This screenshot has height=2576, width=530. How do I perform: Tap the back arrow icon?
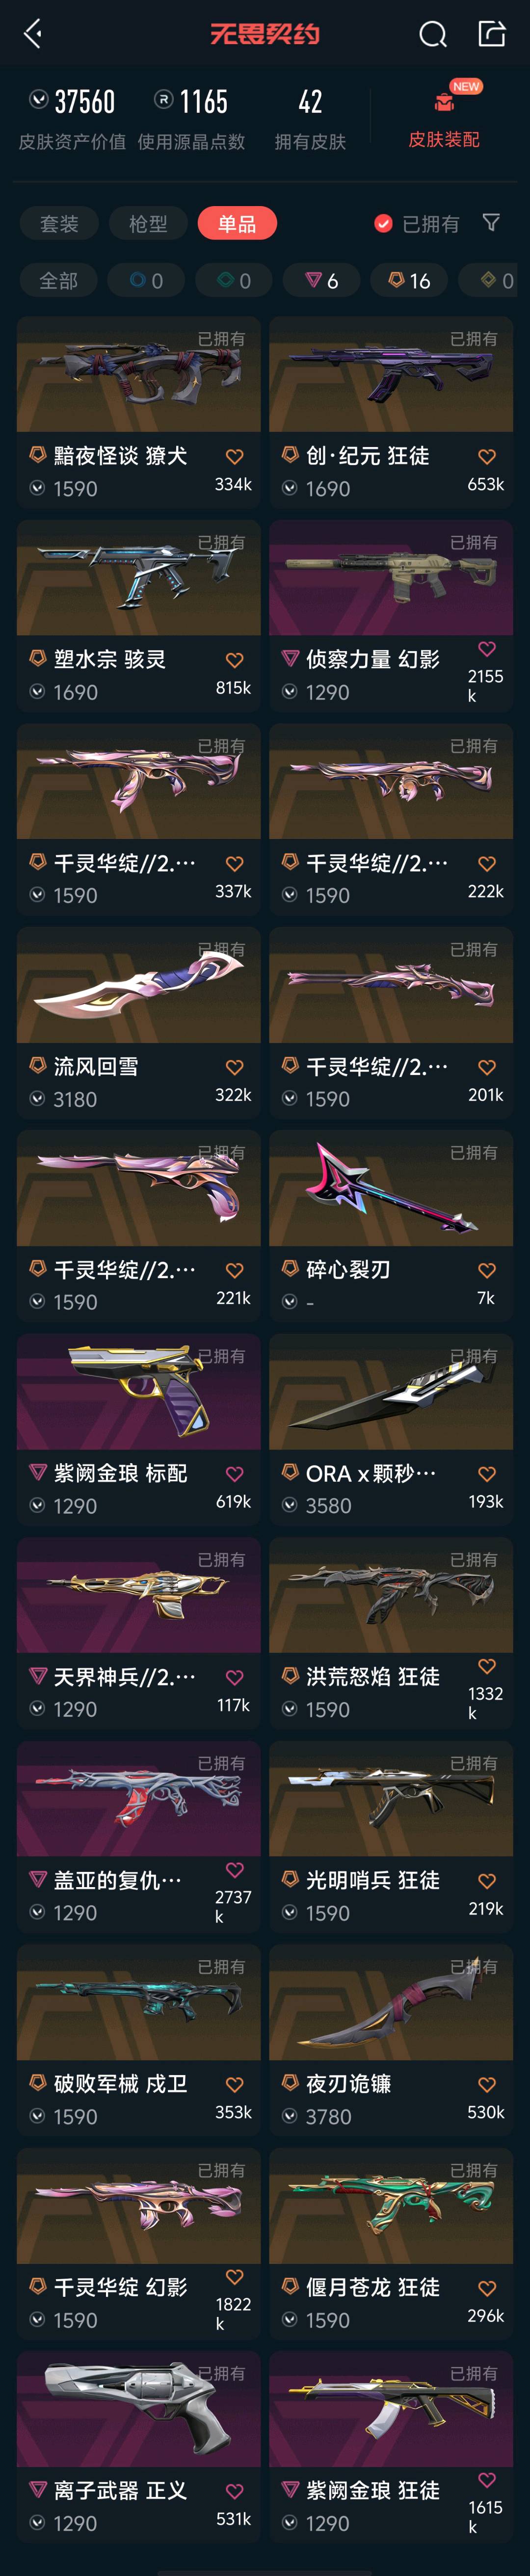33,34
